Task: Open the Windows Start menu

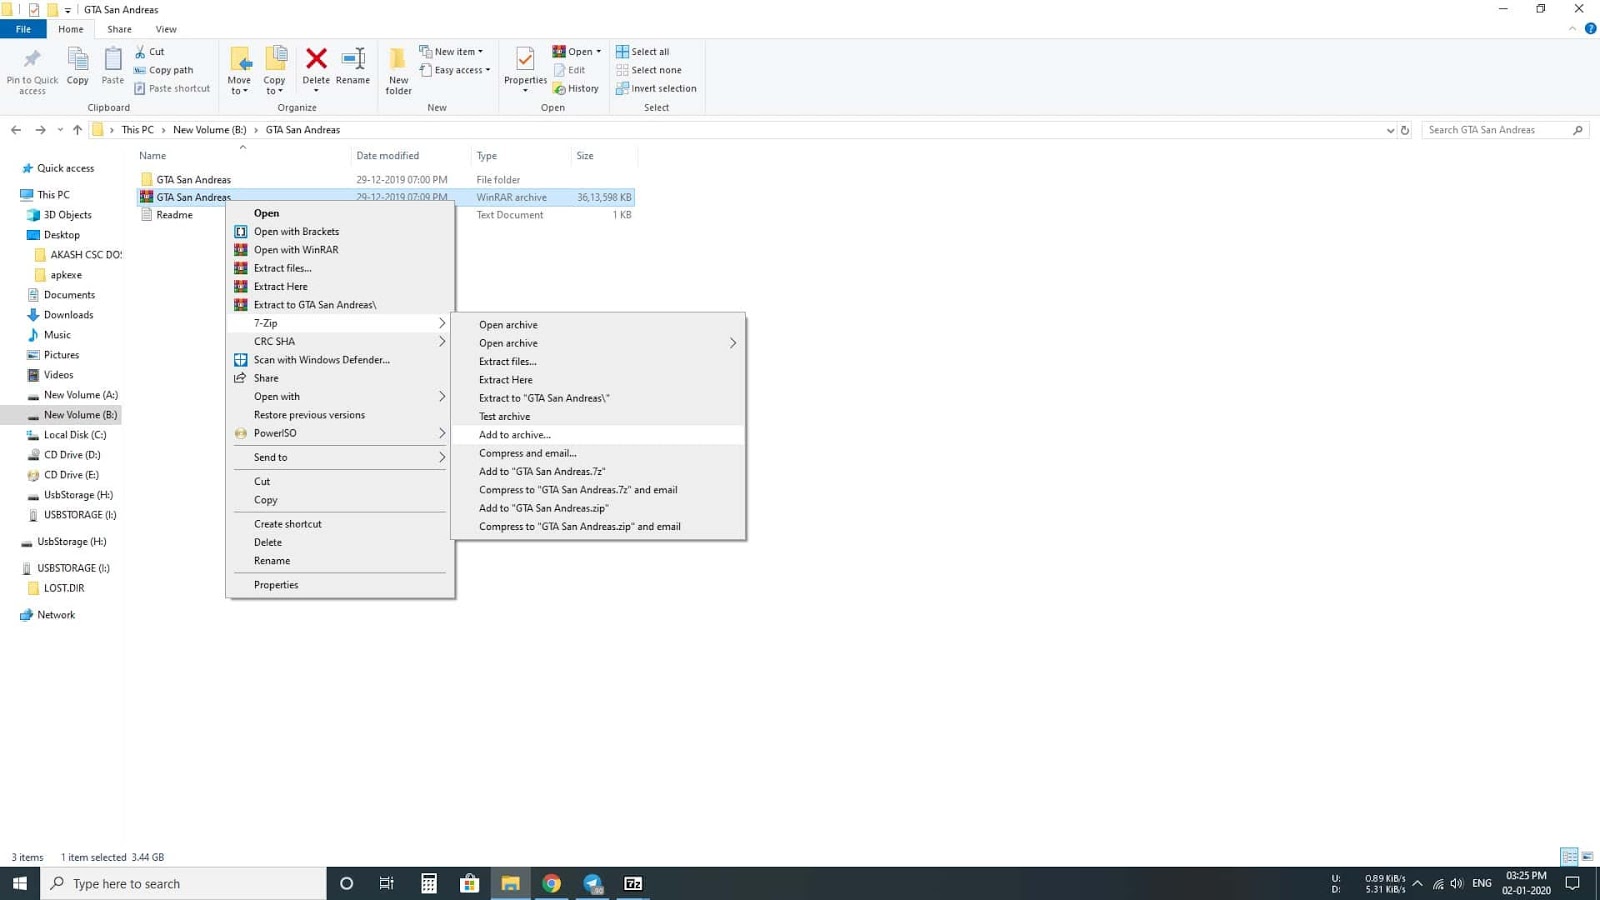Action: [19, 883]
